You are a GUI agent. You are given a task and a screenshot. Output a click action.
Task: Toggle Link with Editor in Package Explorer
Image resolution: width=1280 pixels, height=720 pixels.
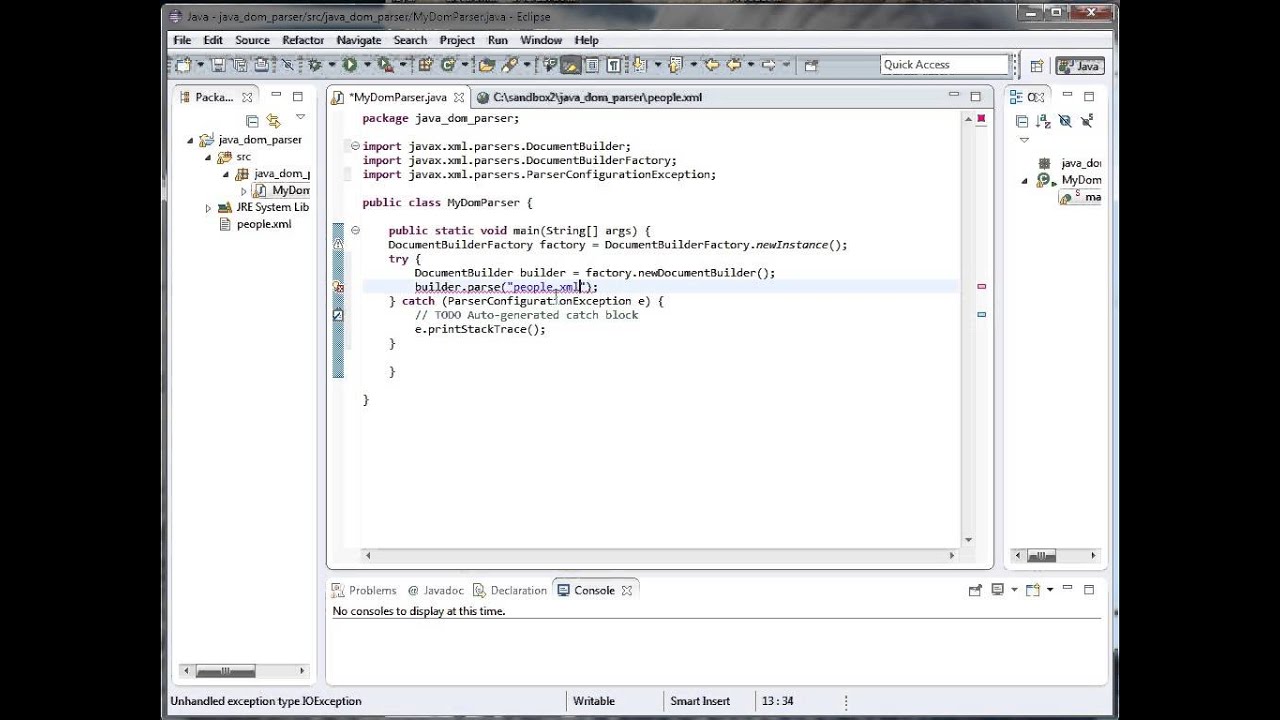273,121
